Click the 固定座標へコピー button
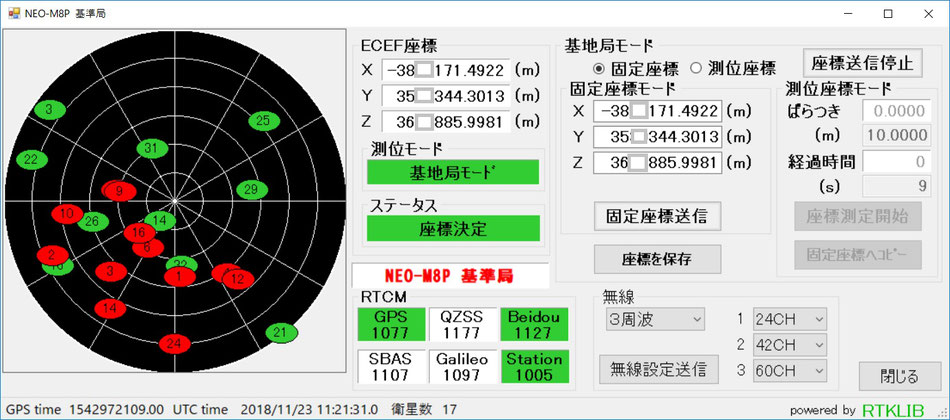This screenshot has height=420, width=950. (858, 255)
